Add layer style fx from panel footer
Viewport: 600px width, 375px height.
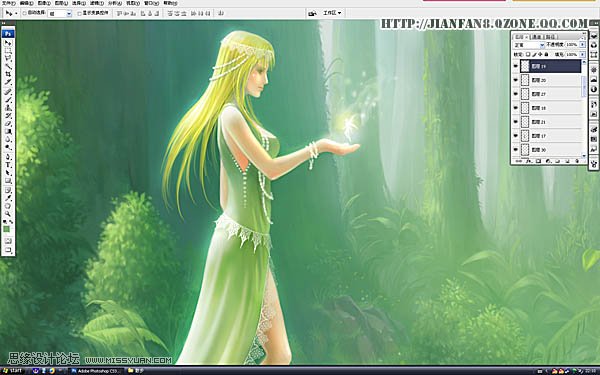[528, 161]
